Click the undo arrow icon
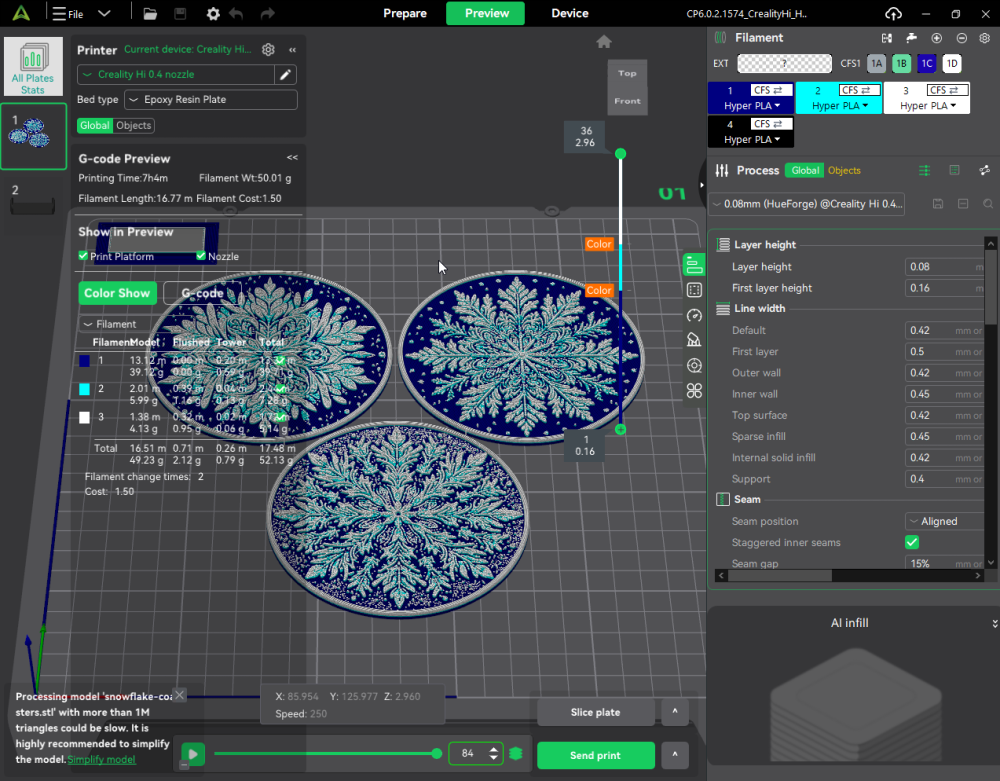The width and height of the screenshot is (1000, 781). pos(237,13)
